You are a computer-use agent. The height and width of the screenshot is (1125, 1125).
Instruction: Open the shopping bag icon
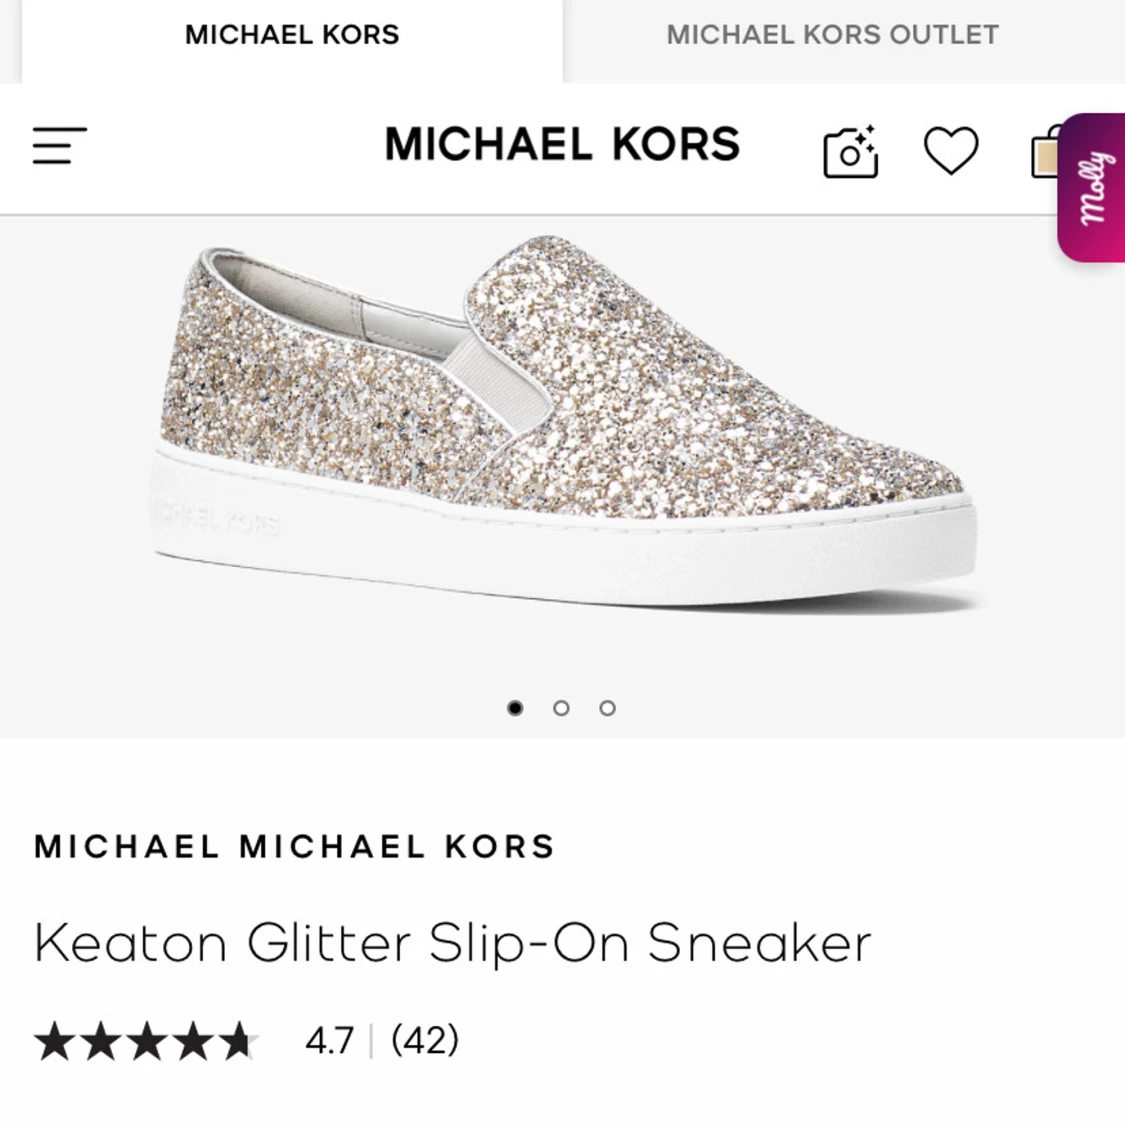[1045, 151]
